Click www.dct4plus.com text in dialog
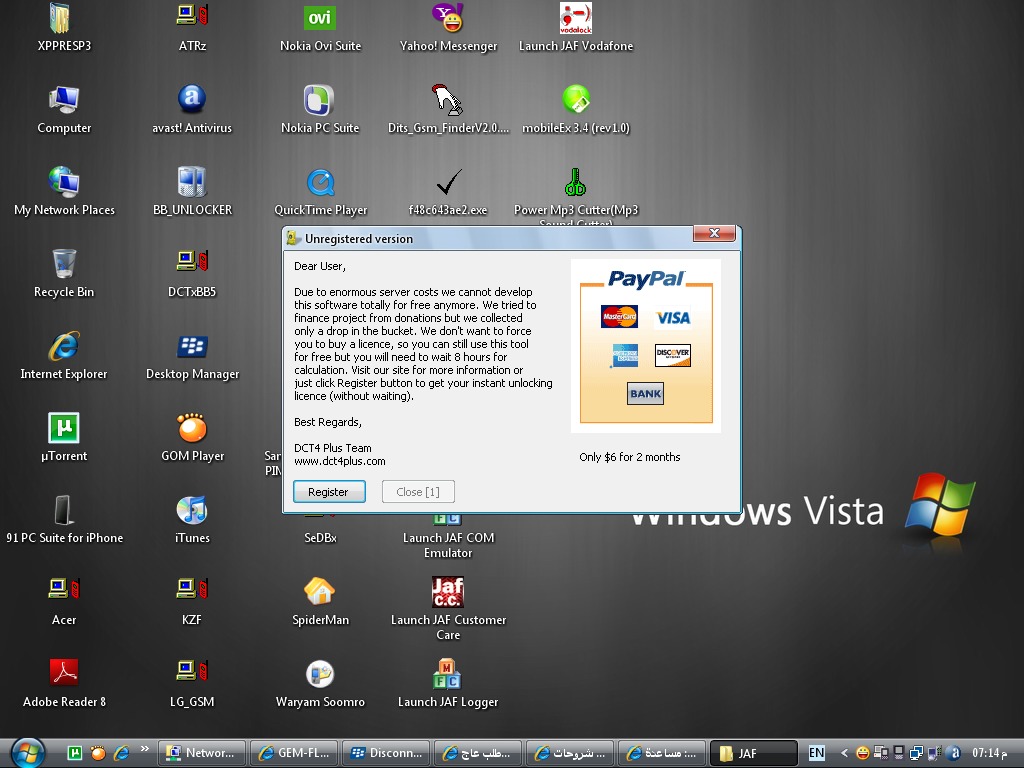 (x=340, y=461)
